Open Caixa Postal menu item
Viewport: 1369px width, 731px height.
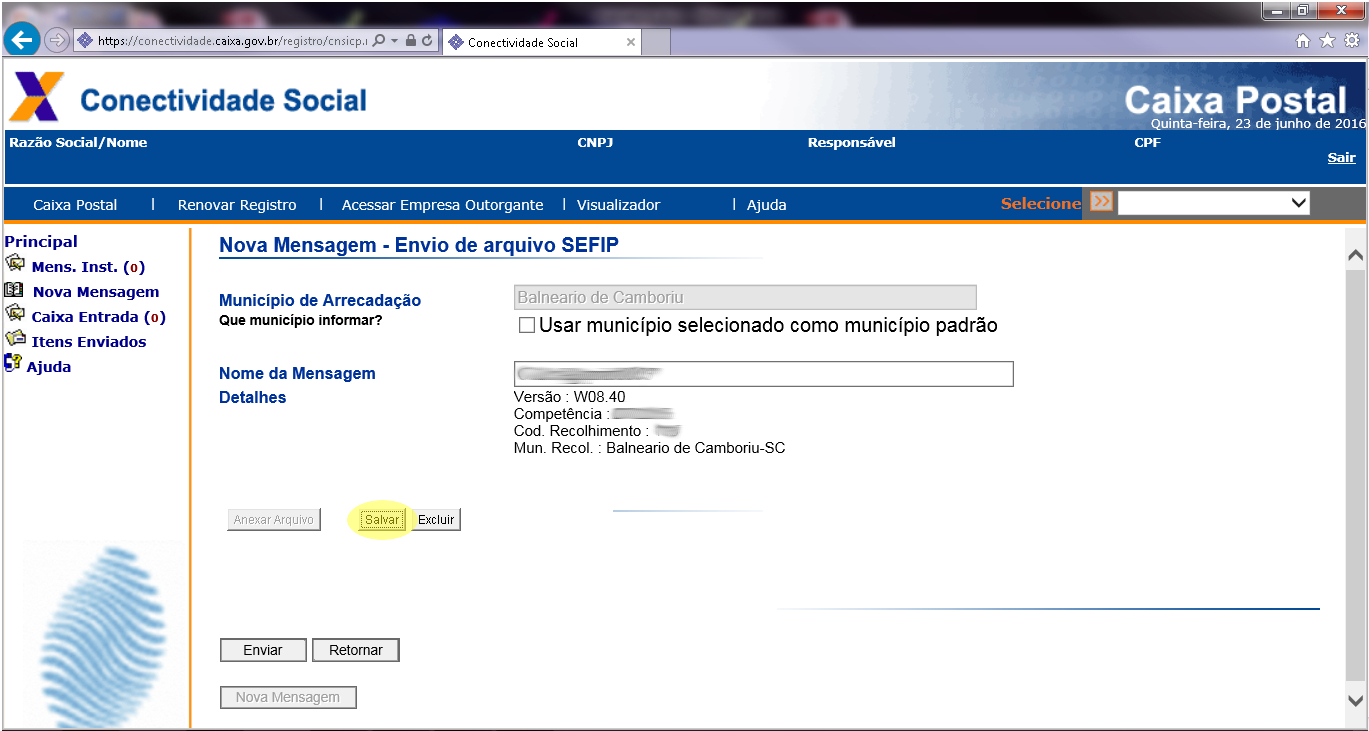[75, 205]
